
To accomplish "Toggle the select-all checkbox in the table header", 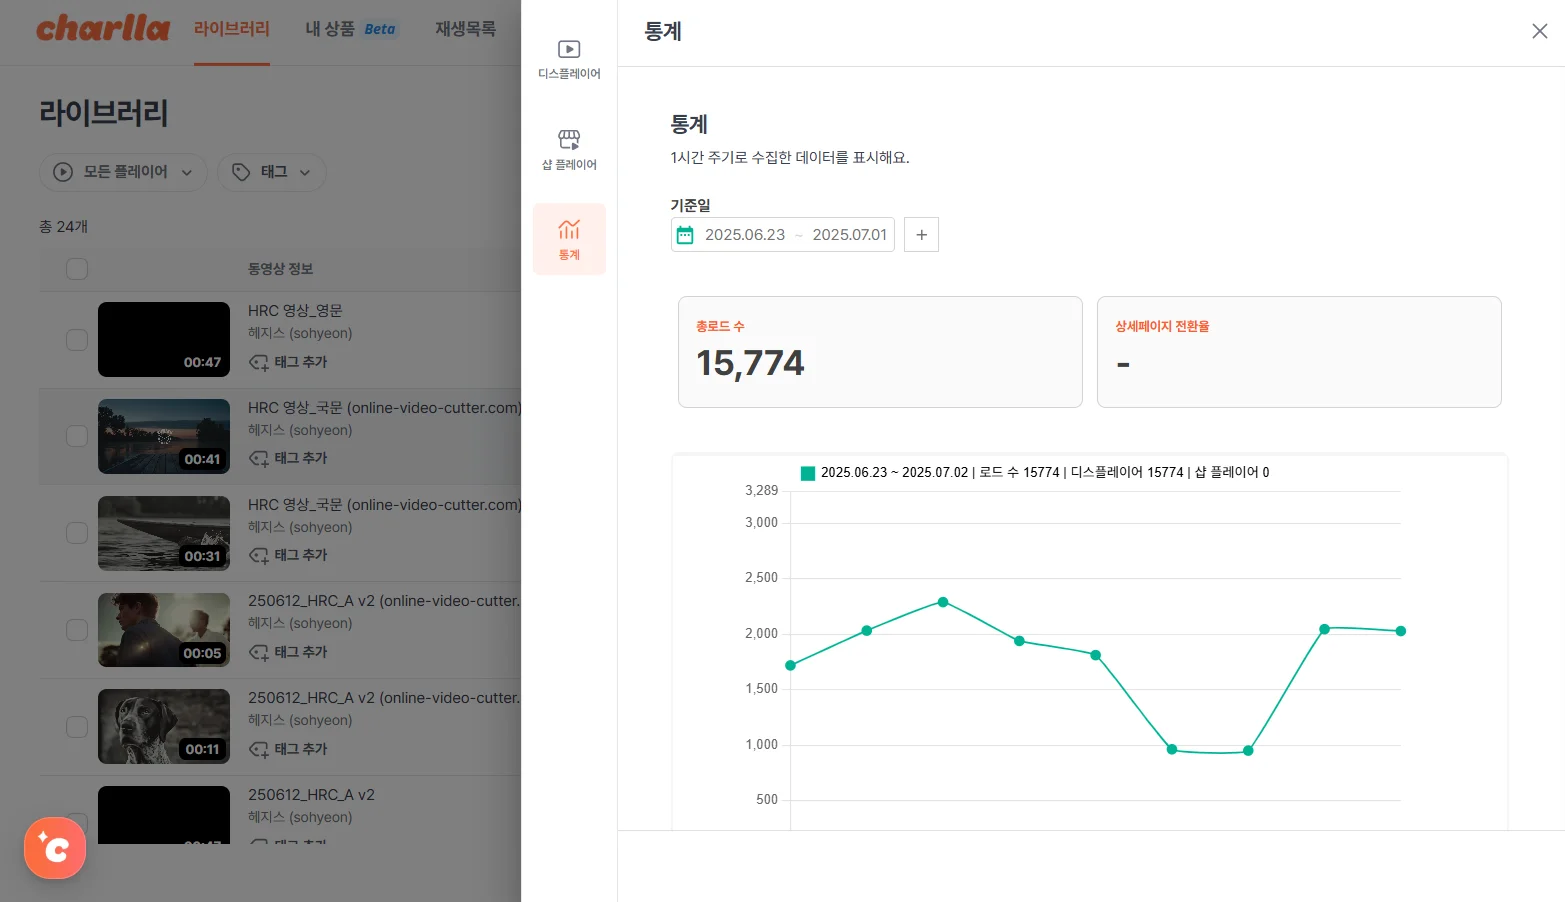I will [77, 269].
